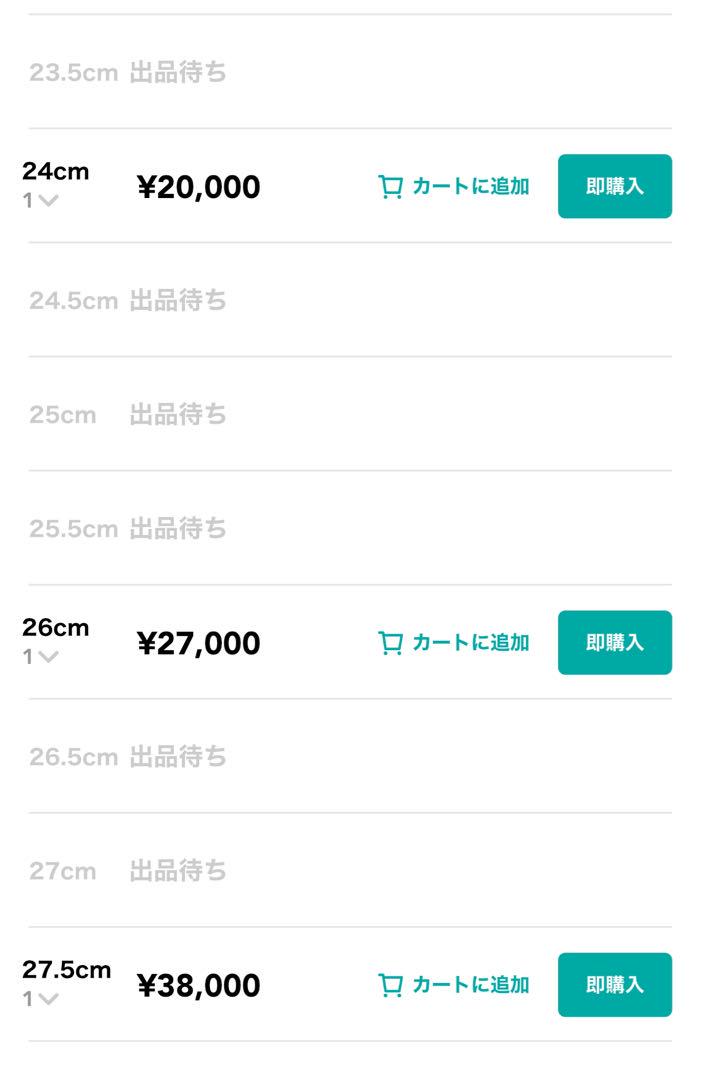Buy the 27.5cm size now (即購入)
This screenshot has height=1080, width=701.
pyautogui.click(x=615, y=985)
